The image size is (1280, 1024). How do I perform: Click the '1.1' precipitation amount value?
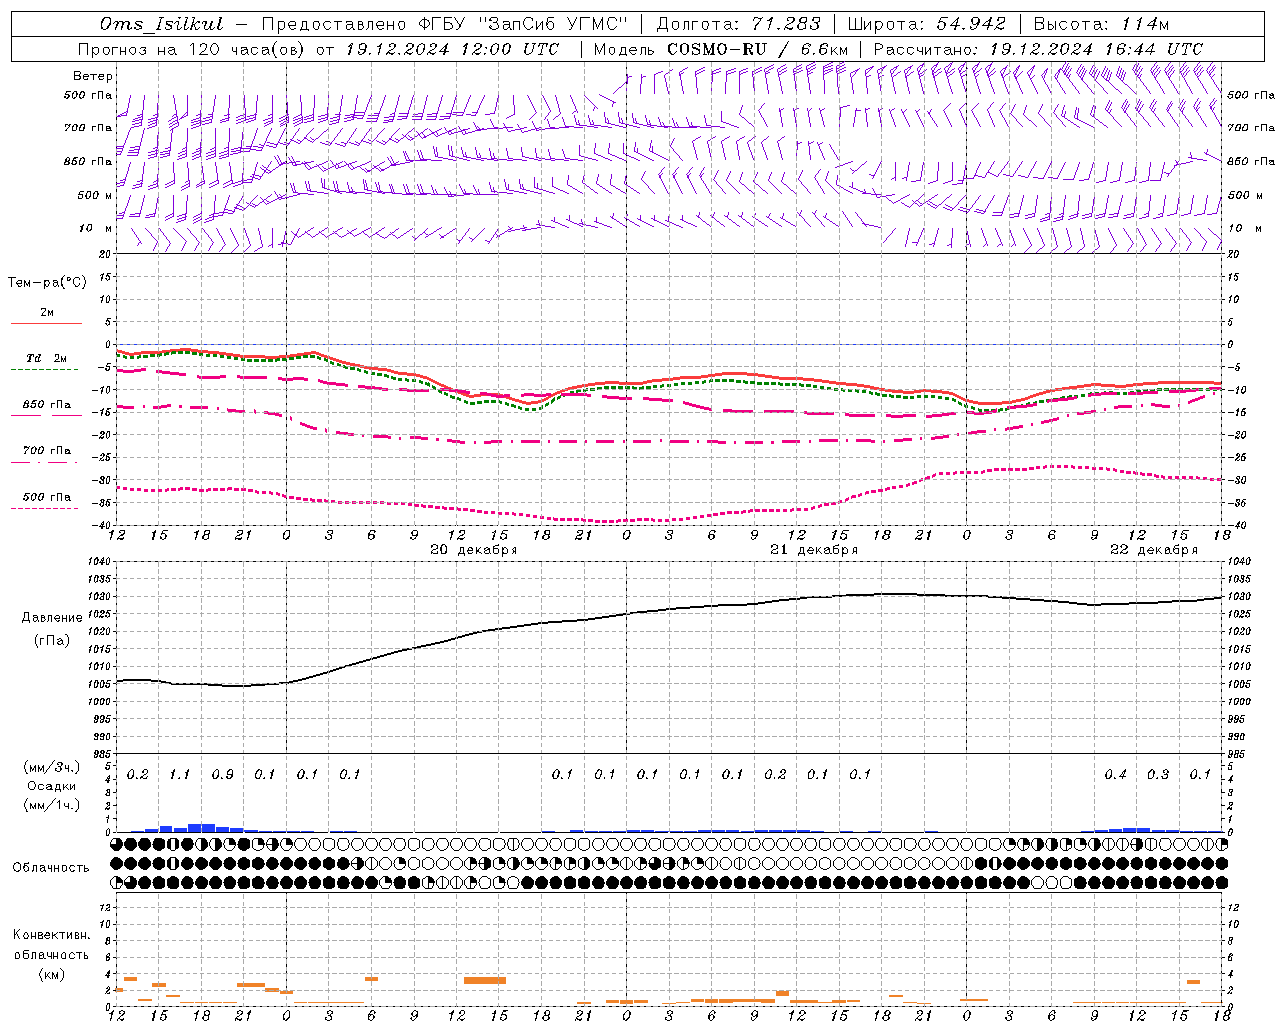click(180, 775)
